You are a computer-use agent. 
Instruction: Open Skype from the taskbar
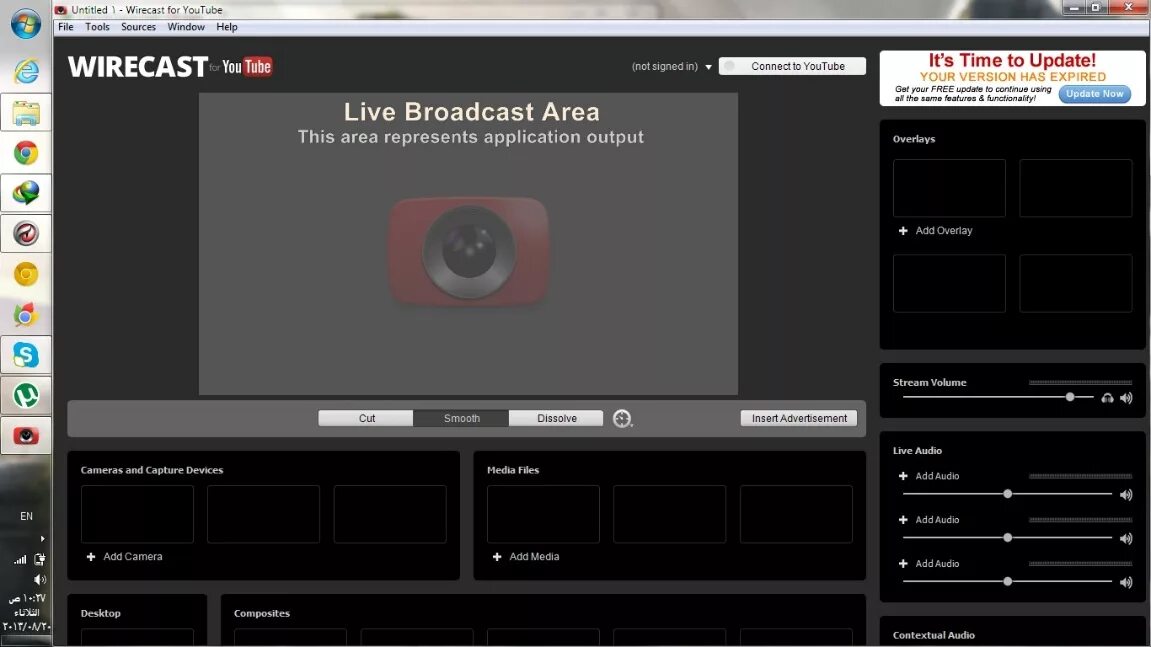pyautogui.click(x=26, y=355)
